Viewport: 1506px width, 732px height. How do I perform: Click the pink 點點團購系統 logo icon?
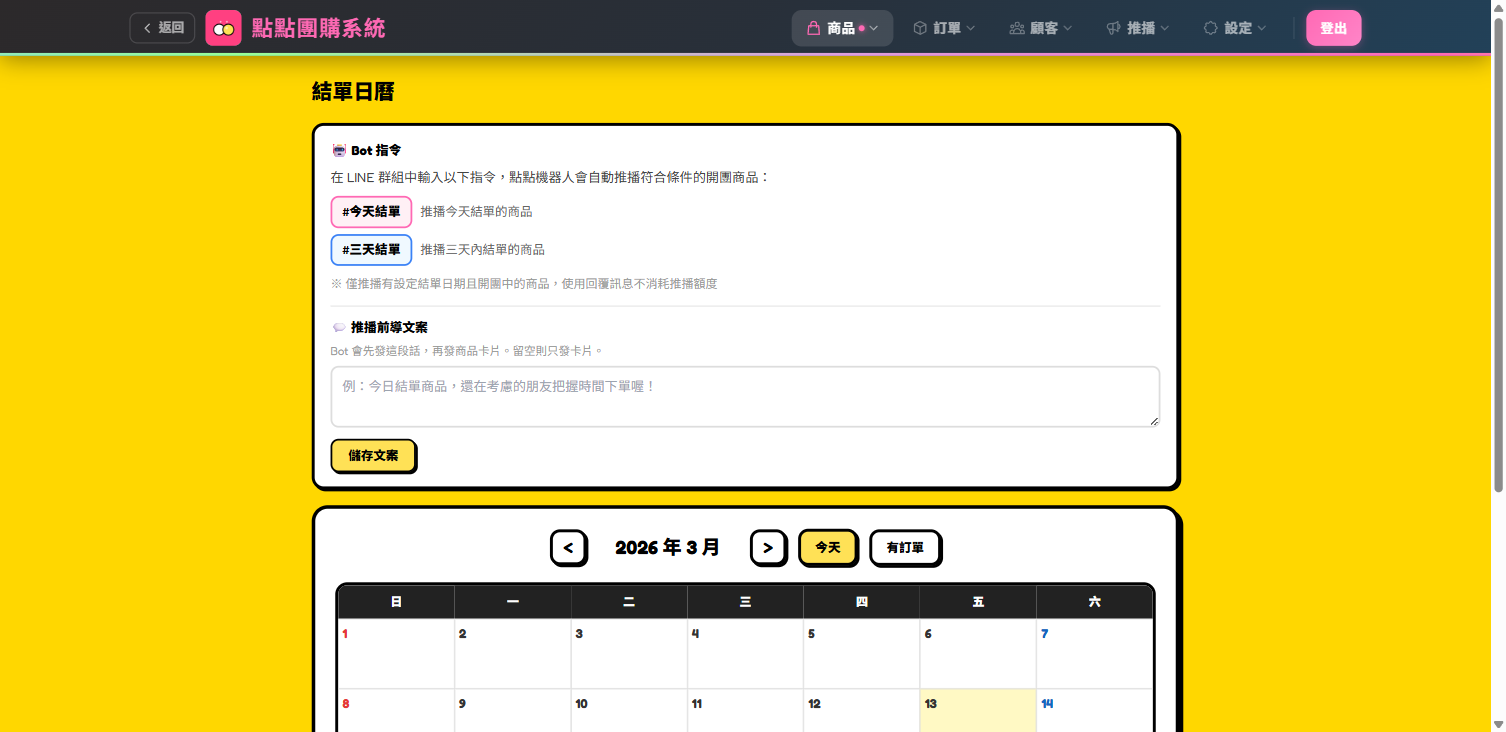(223, 28)
